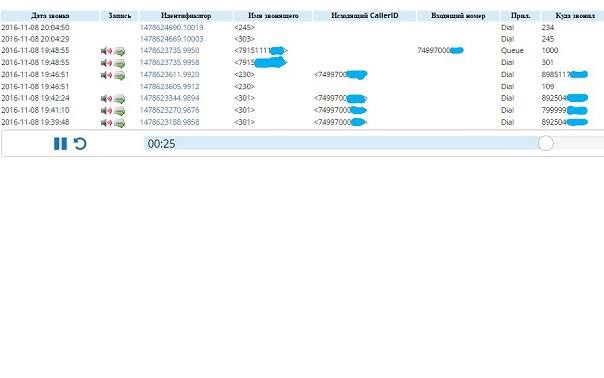Open identifier link 1478623735.9950
This screenshot has width=604, height=378.
tap(169, 50)
